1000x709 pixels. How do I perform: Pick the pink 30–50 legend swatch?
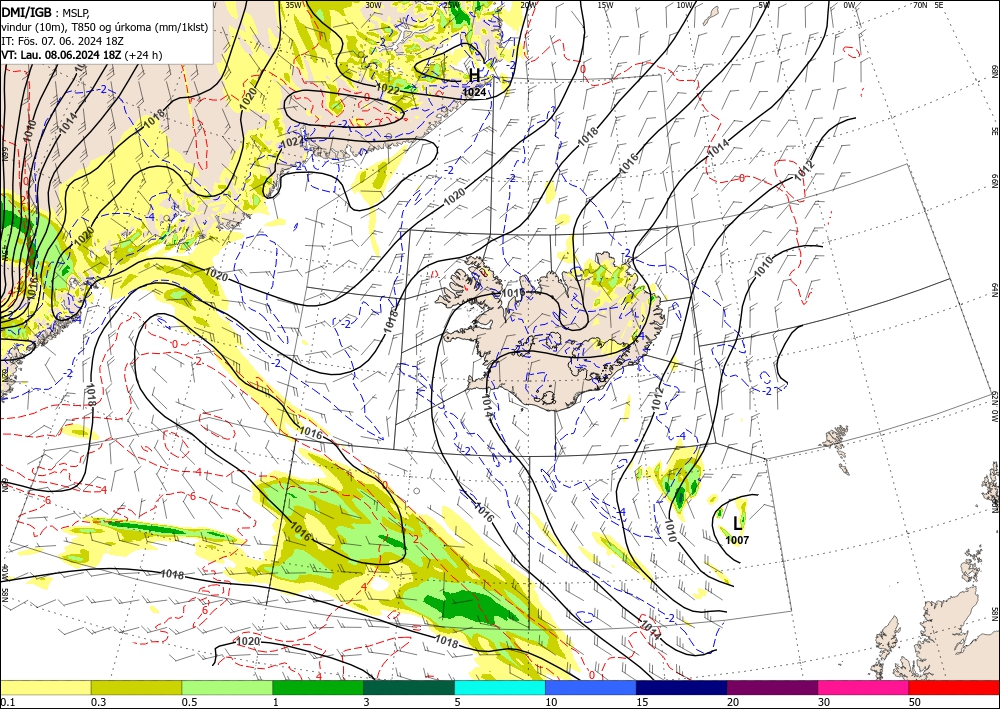pos(864,687)
